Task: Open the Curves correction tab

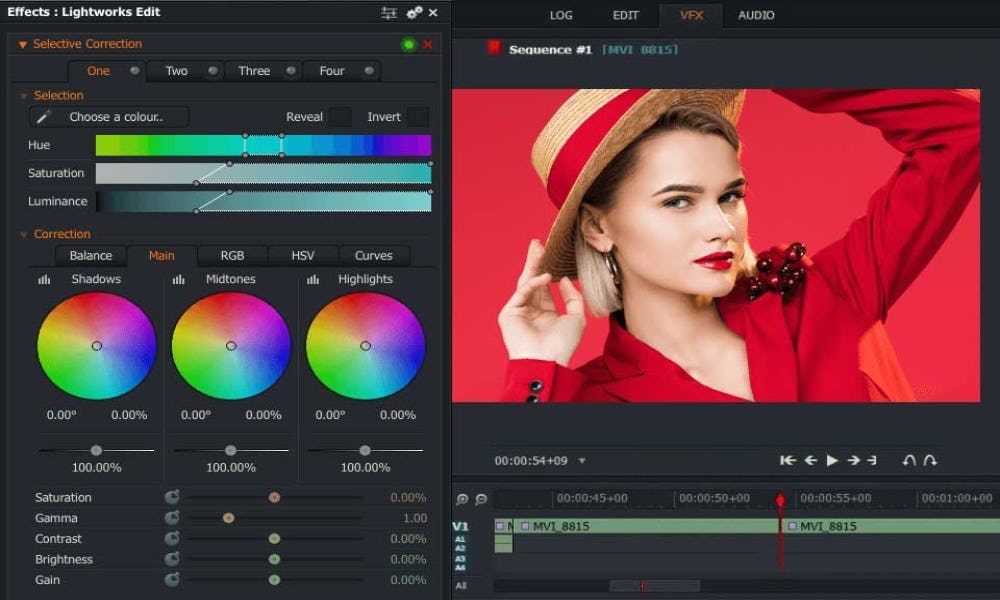Action: coord(373,256)
